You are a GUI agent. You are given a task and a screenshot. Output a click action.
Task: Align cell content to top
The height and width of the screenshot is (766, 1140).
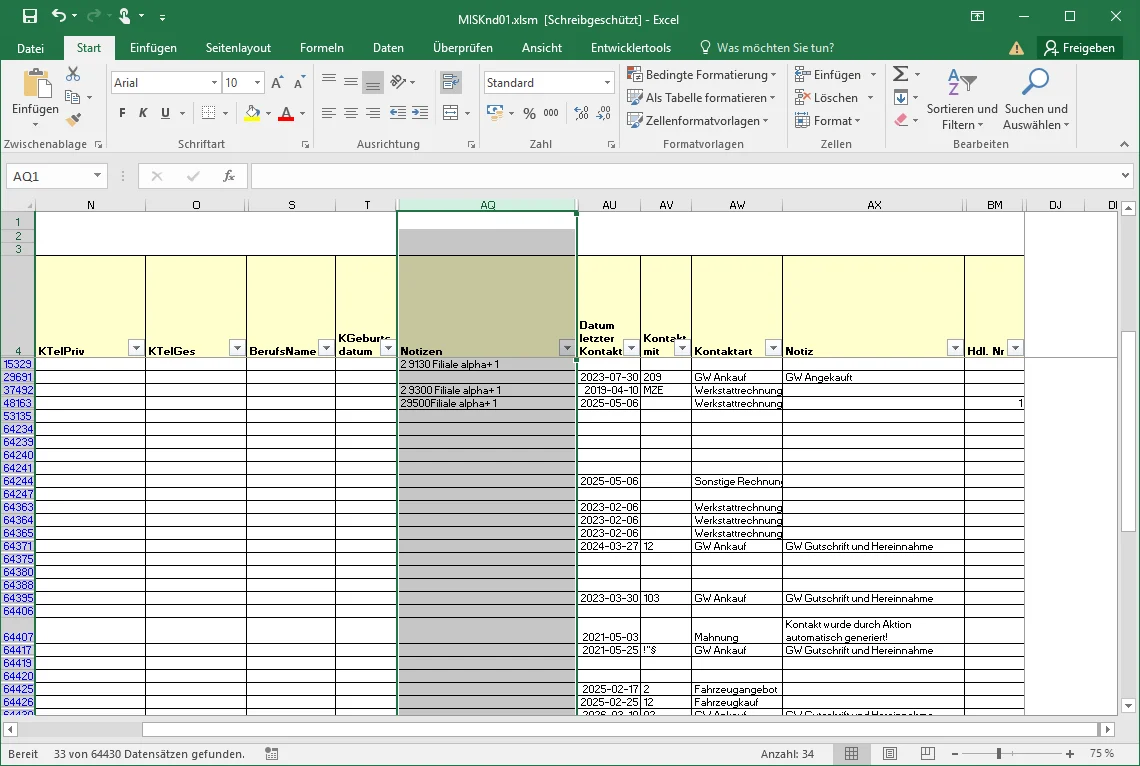tap(329, 80)
